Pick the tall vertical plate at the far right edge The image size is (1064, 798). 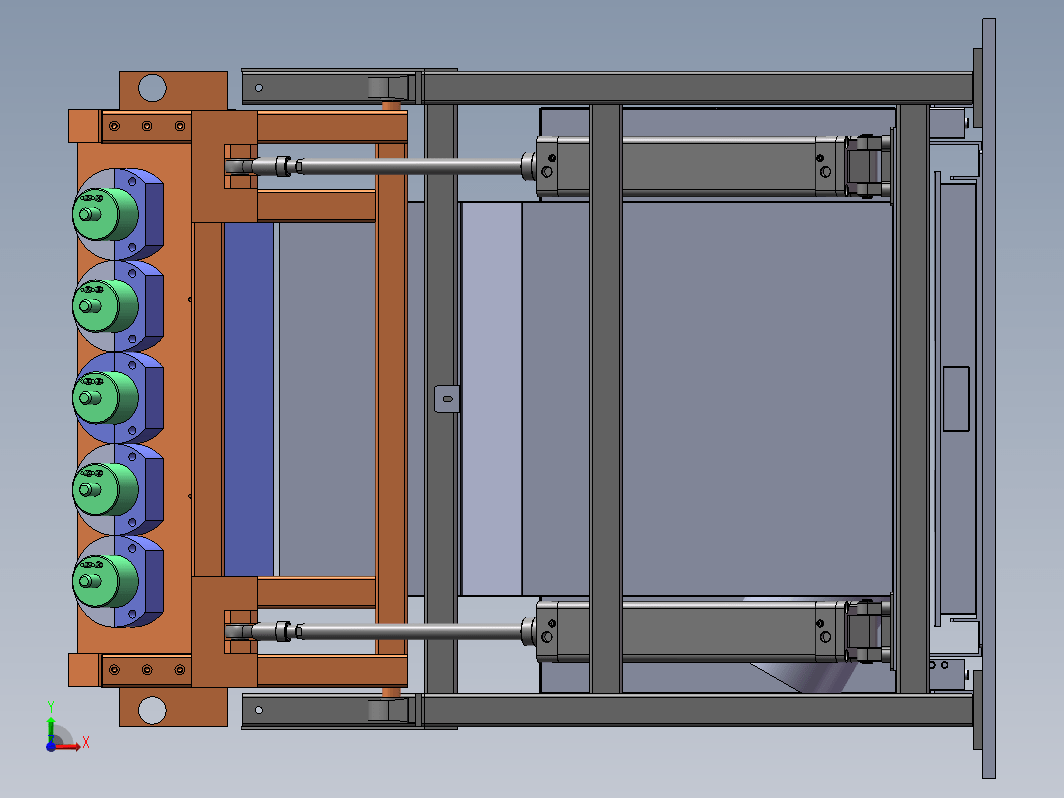(x=989, y=398)
